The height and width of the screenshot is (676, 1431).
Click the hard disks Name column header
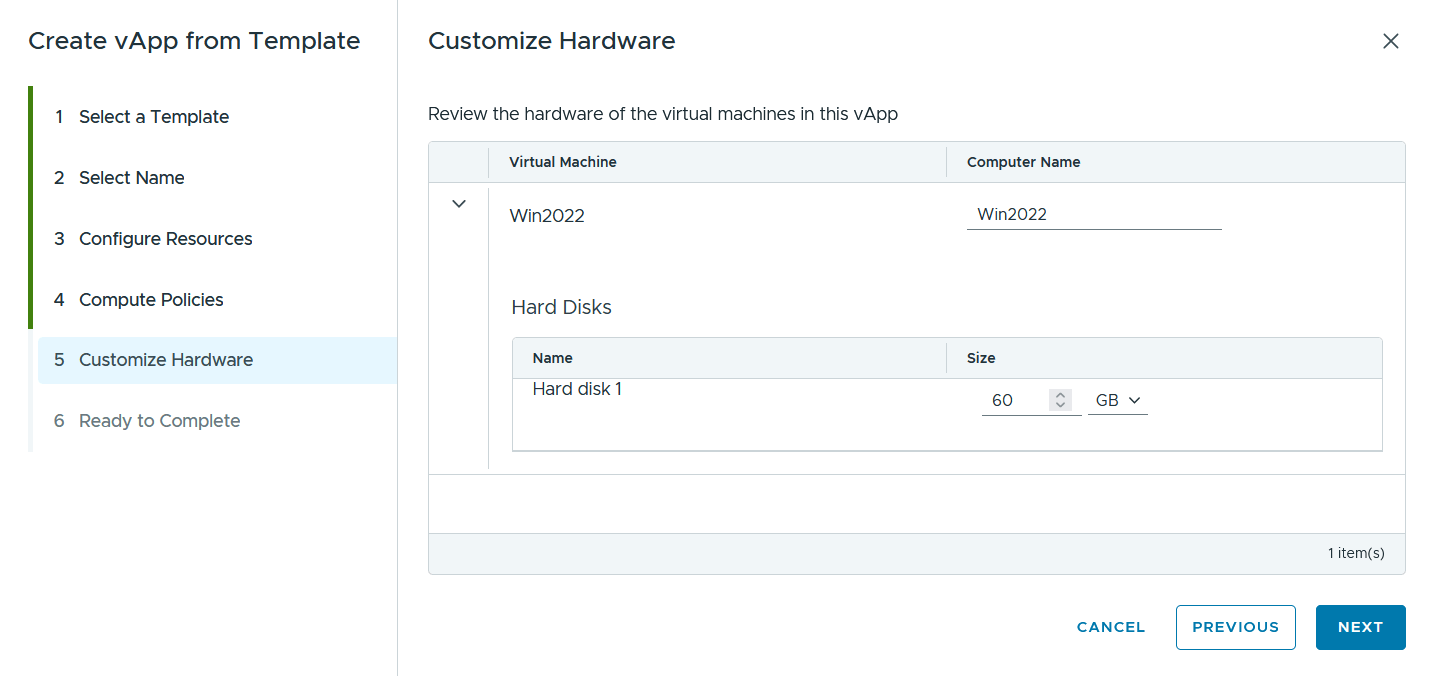553,358
